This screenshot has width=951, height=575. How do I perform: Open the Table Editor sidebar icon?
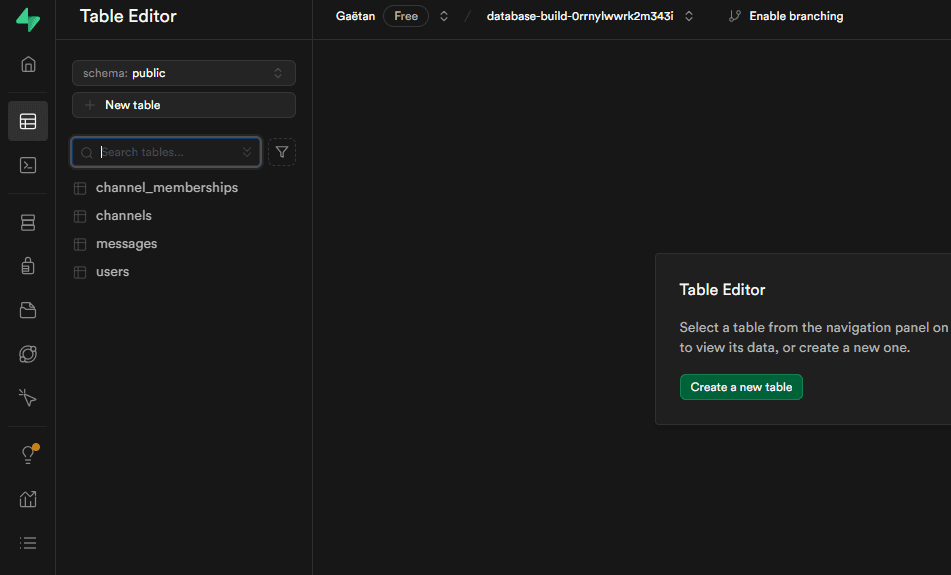28,121
